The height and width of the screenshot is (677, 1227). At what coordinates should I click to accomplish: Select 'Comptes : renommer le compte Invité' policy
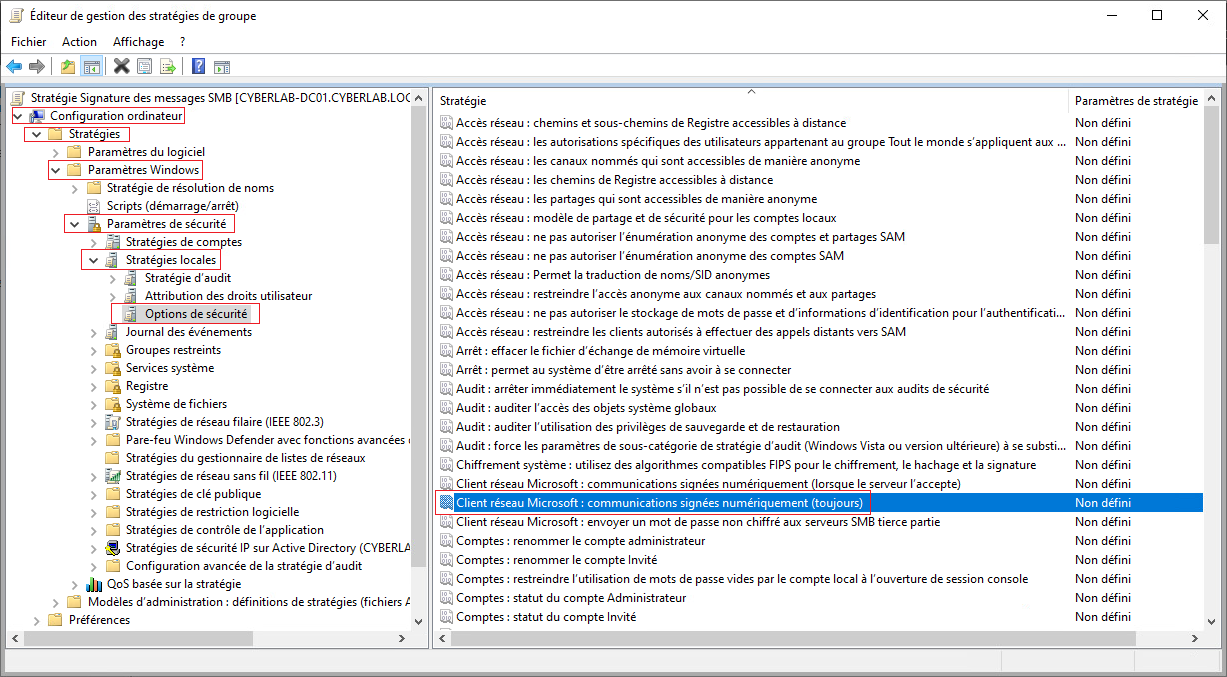pos(556,560)
